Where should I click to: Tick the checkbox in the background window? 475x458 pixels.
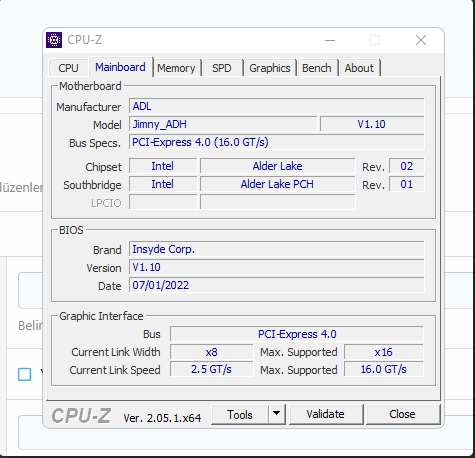tap(25, 374)
